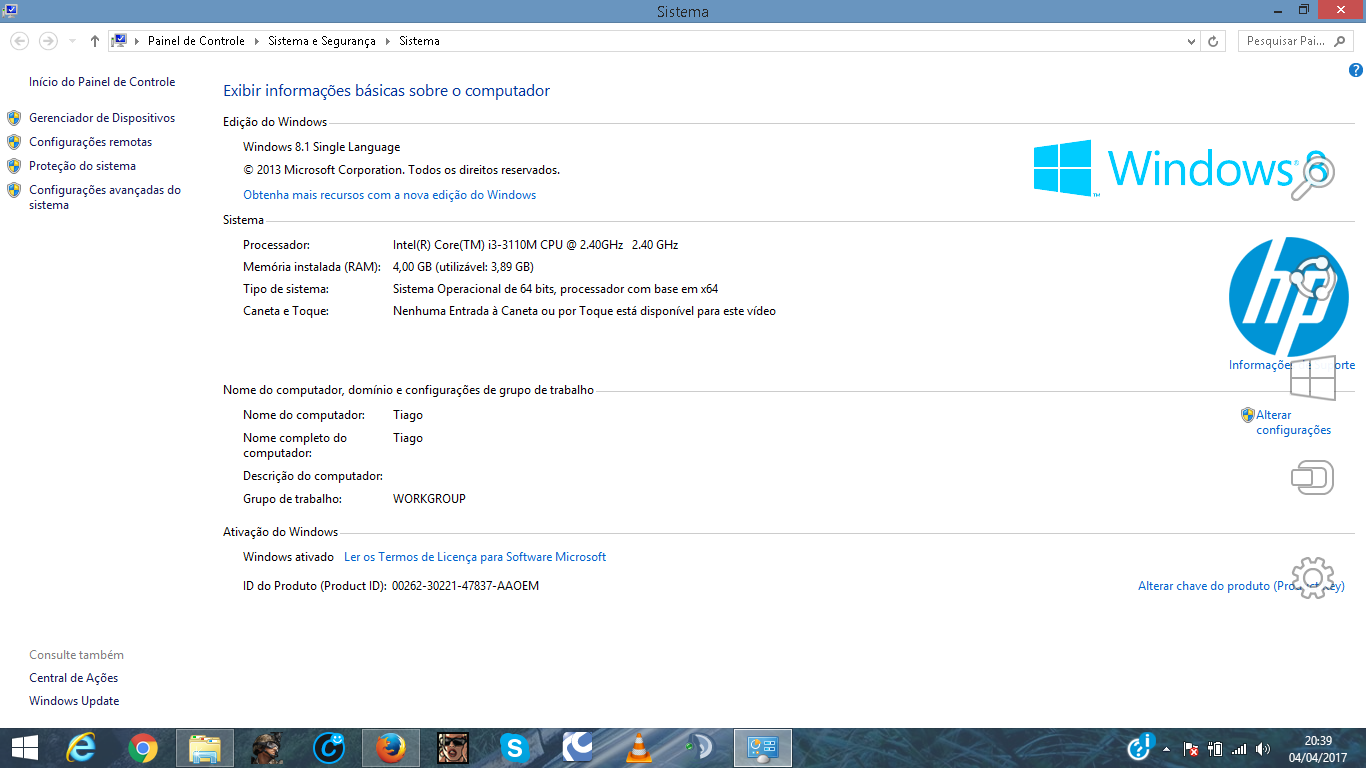Click the Start charm Windows logo
The height and width of the screenshot is (768, 1366).
(1312, 377)
